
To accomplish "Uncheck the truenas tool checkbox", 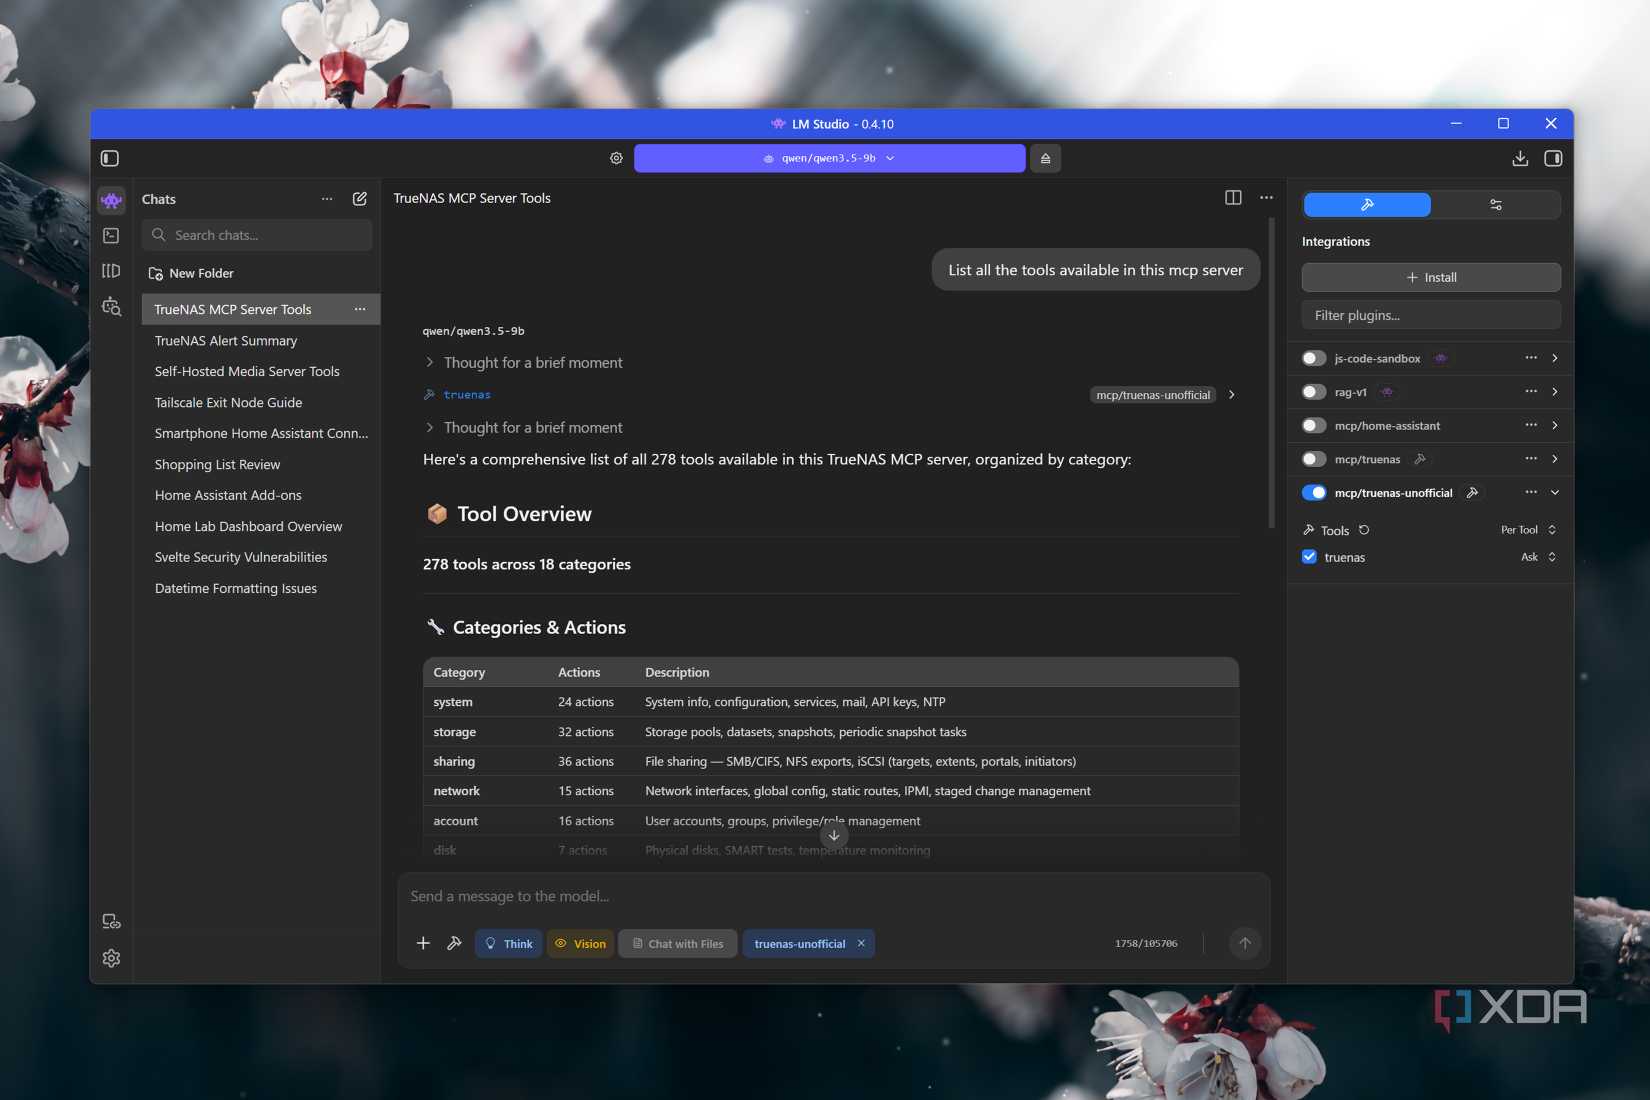I will tap(1308, 557).
